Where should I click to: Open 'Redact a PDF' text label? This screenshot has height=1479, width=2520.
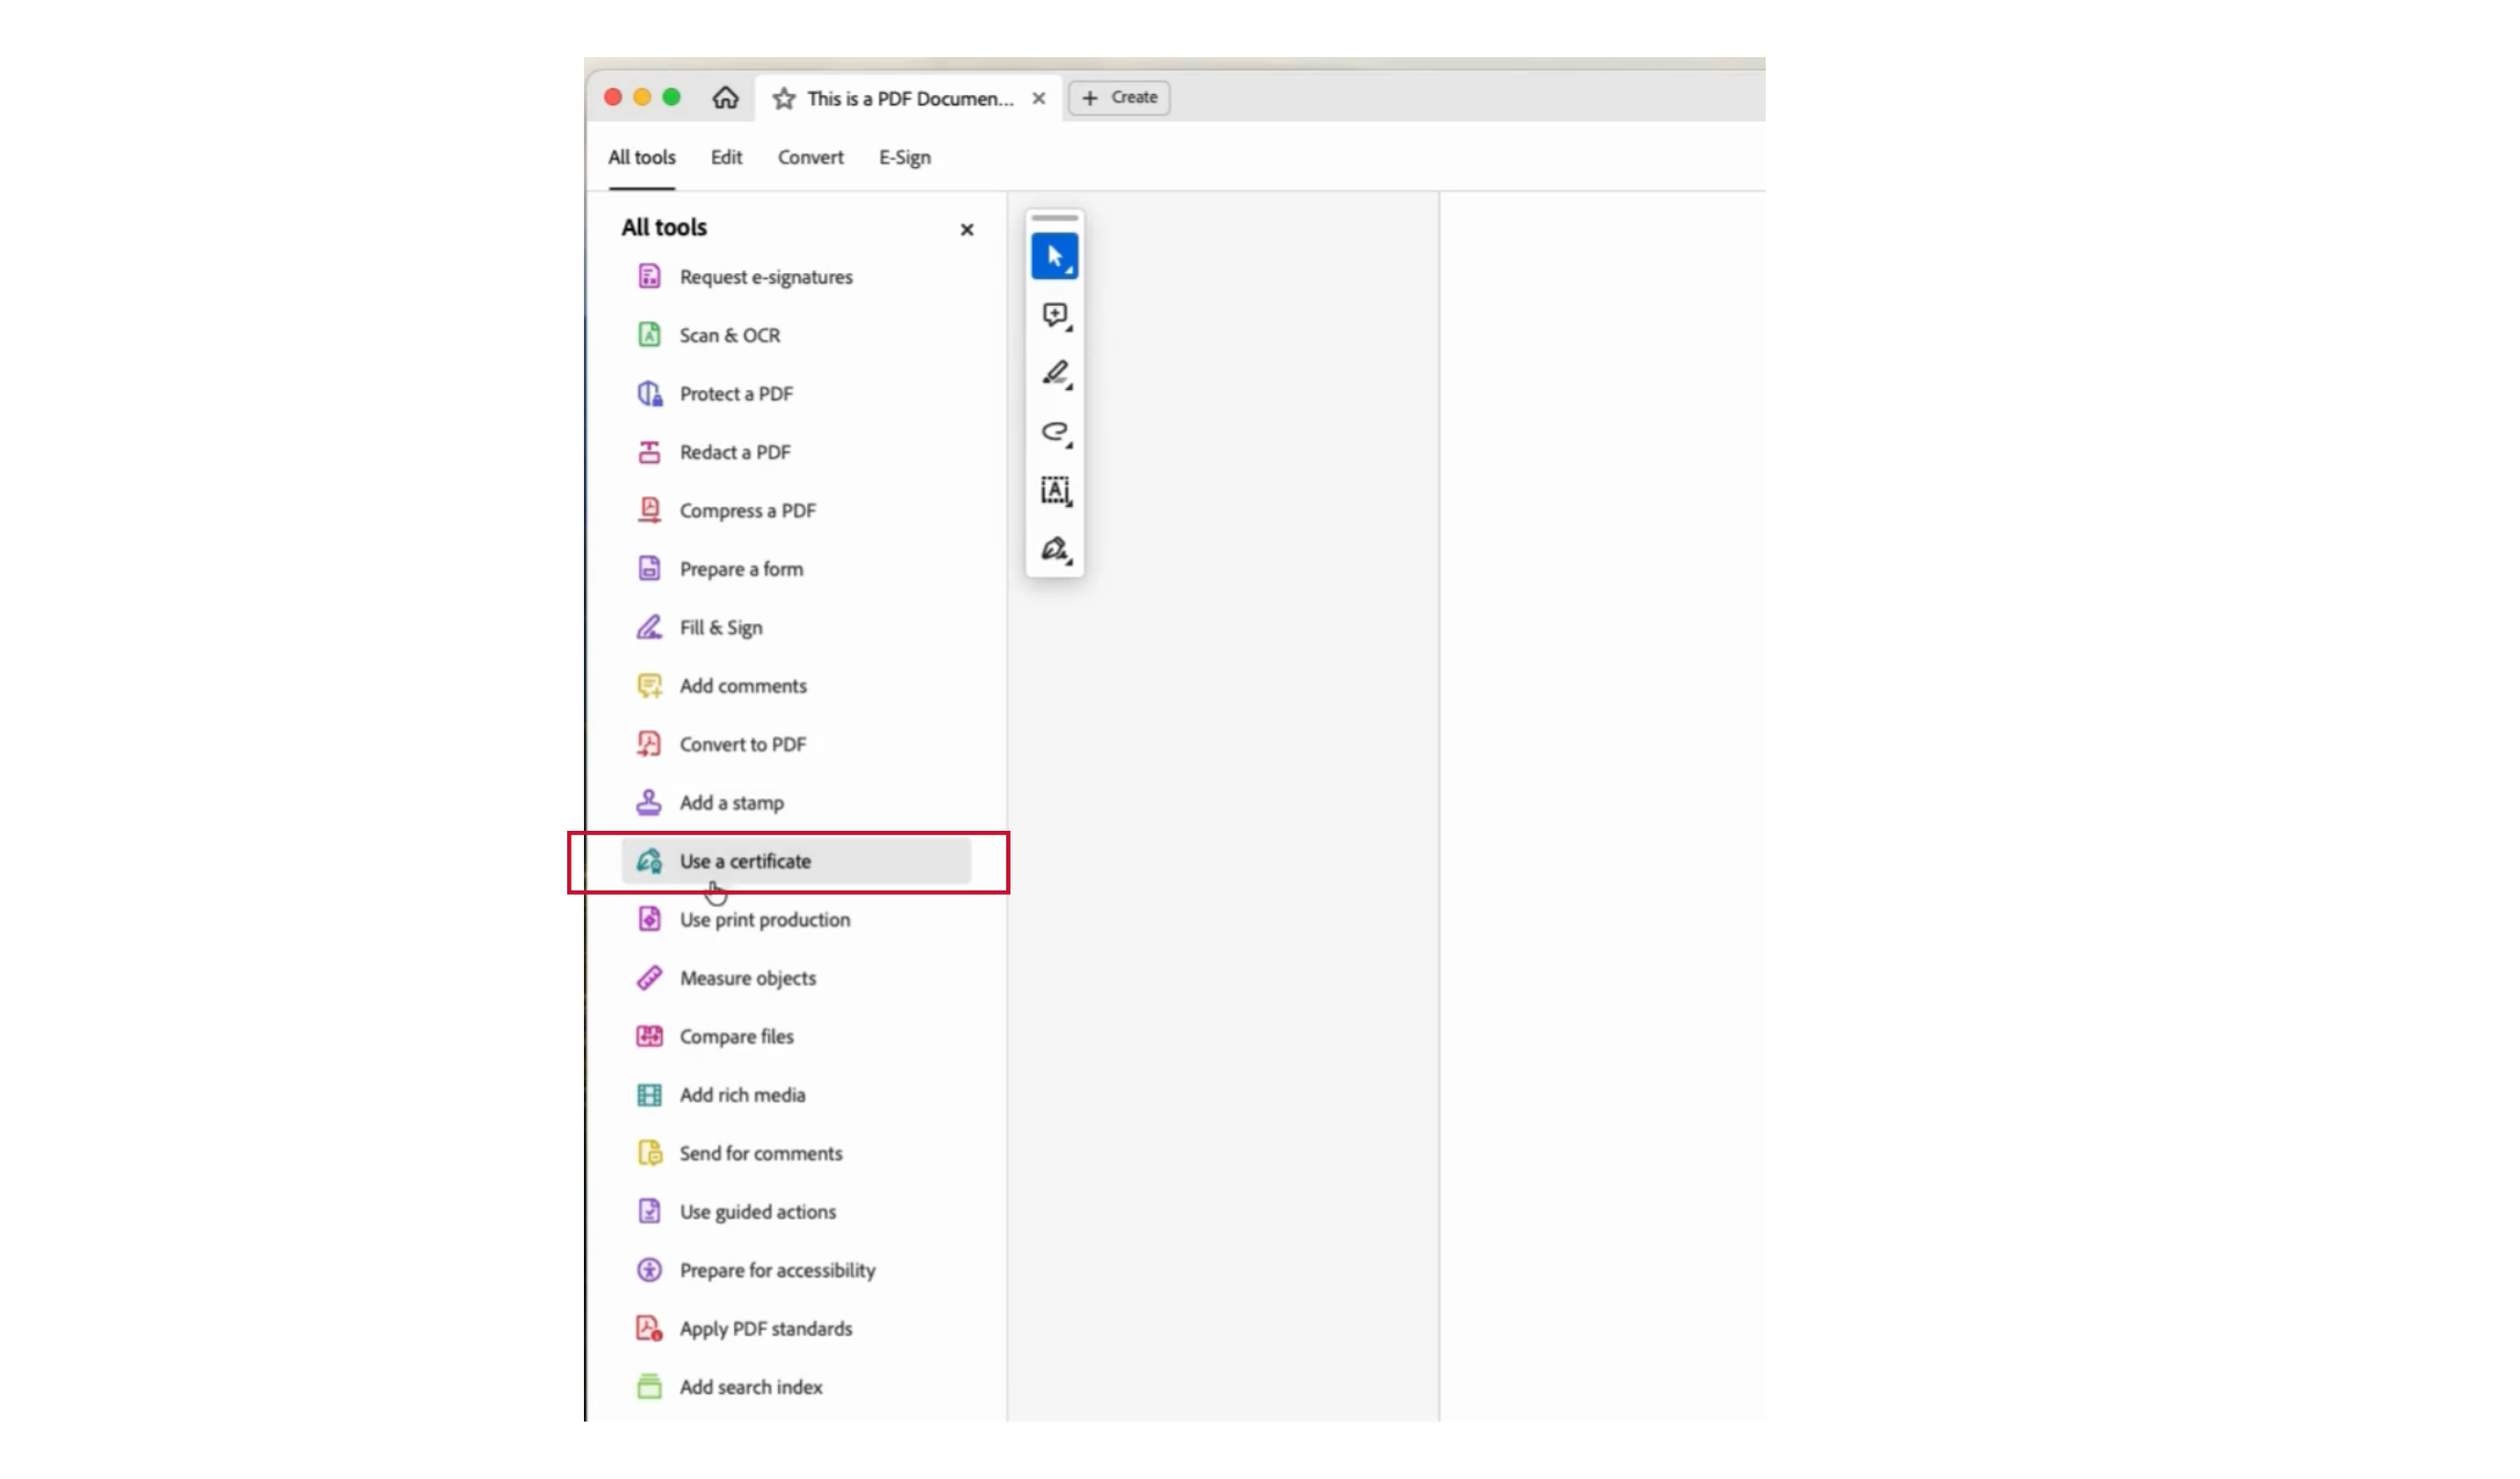tap(735, 452)
